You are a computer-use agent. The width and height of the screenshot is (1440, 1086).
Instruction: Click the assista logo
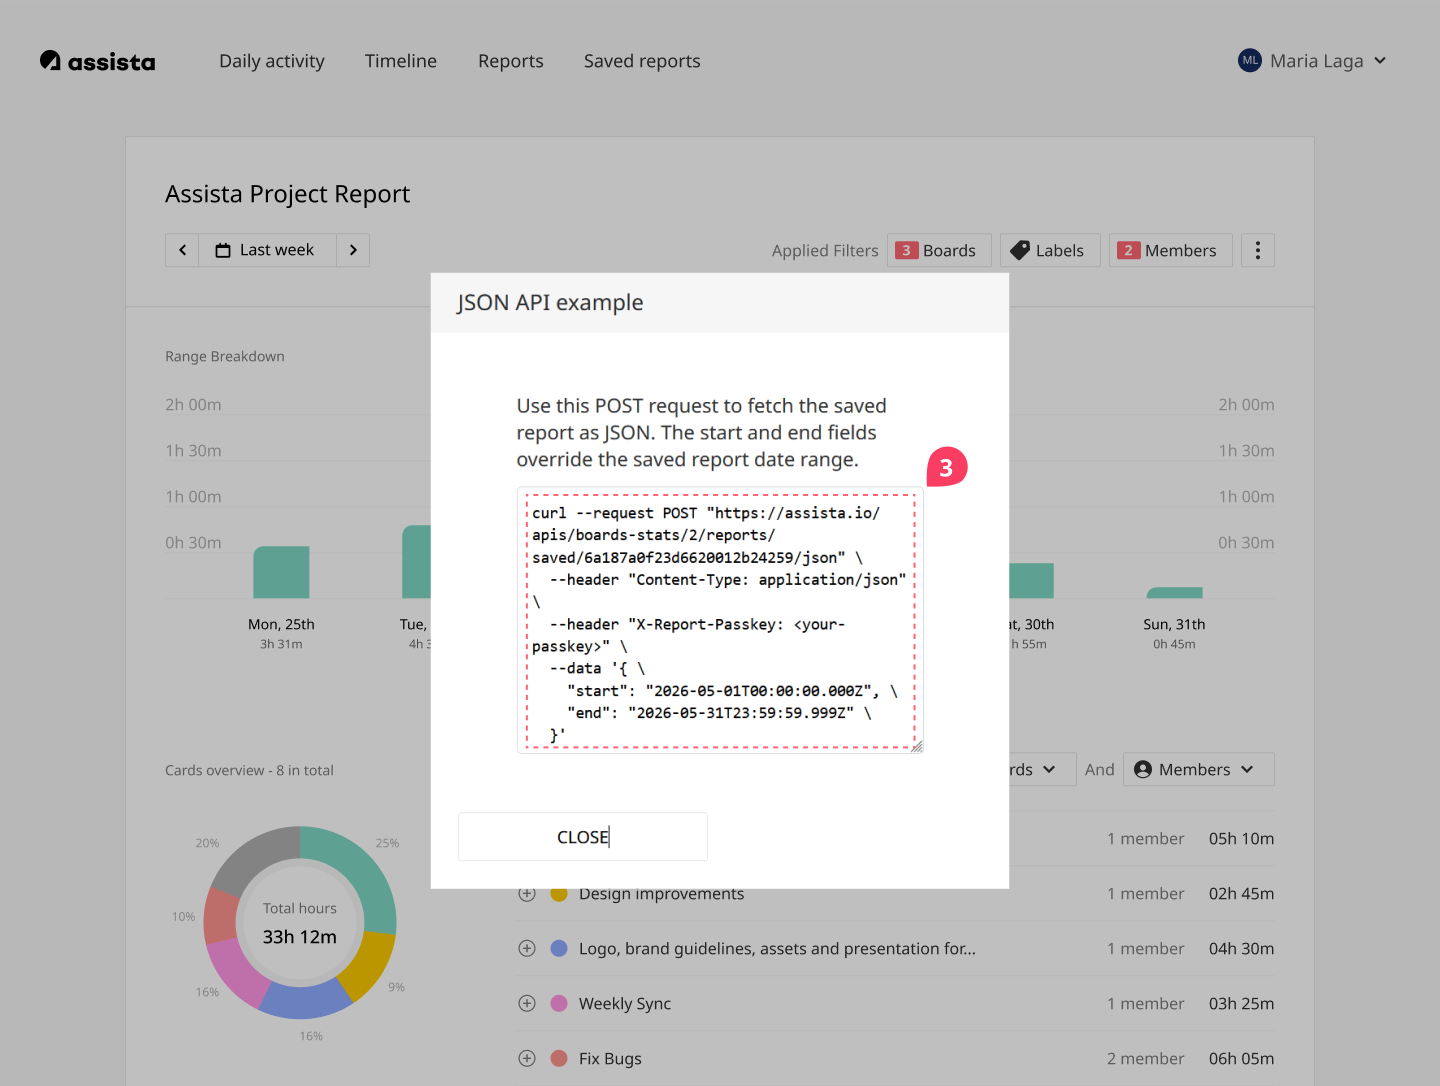(x=97, y=61)
